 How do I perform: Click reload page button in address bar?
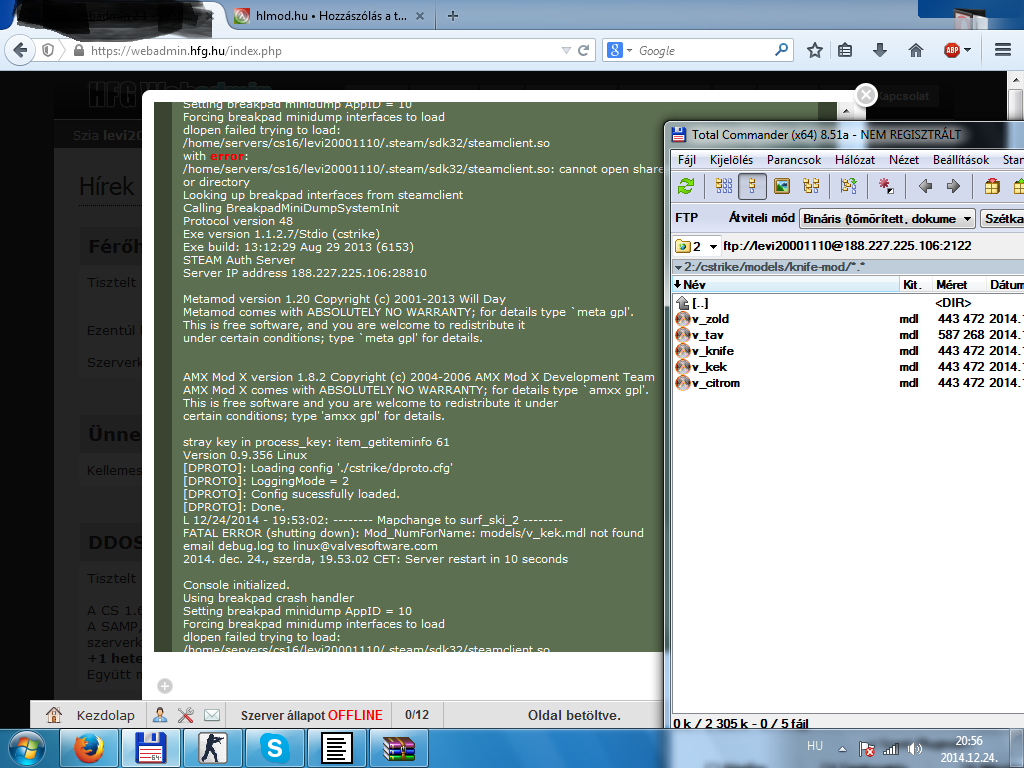[583, 50]
